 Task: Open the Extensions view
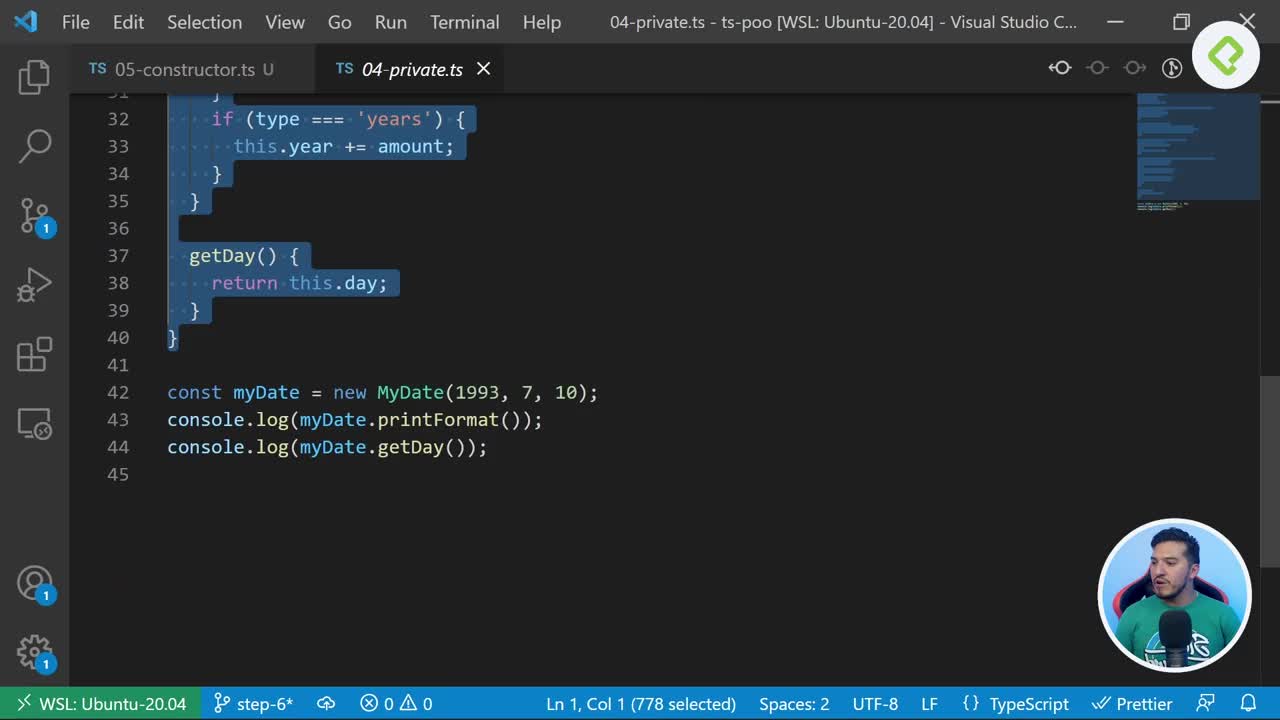34,354
